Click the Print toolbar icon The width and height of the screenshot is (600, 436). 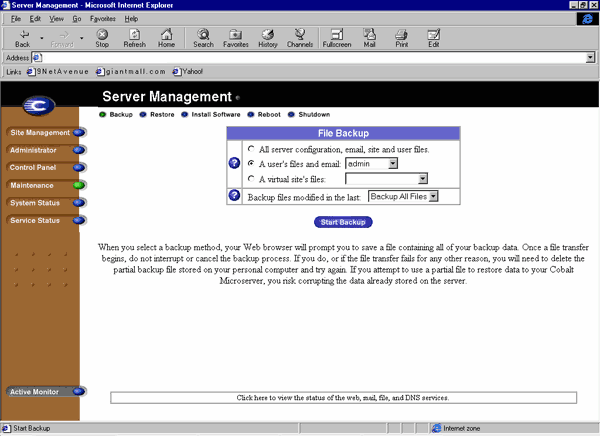(x=401, y=38)
